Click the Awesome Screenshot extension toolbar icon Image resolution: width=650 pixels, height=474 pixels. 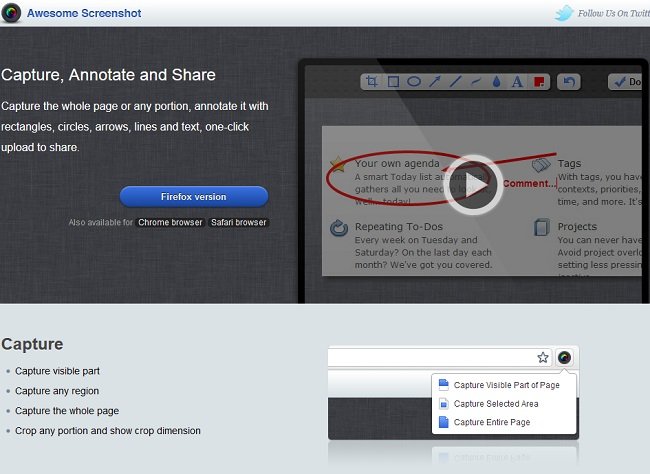click(564, 357)
